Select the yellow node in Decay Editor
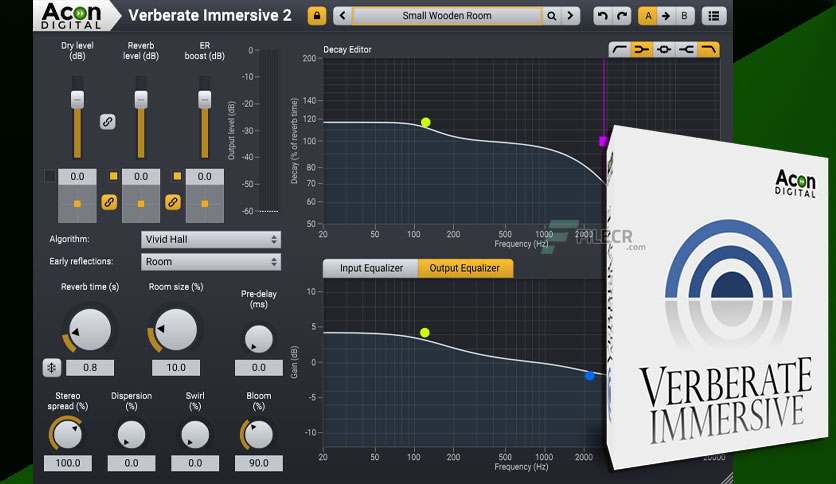This screenshot has width=836, height=484. 425,123
